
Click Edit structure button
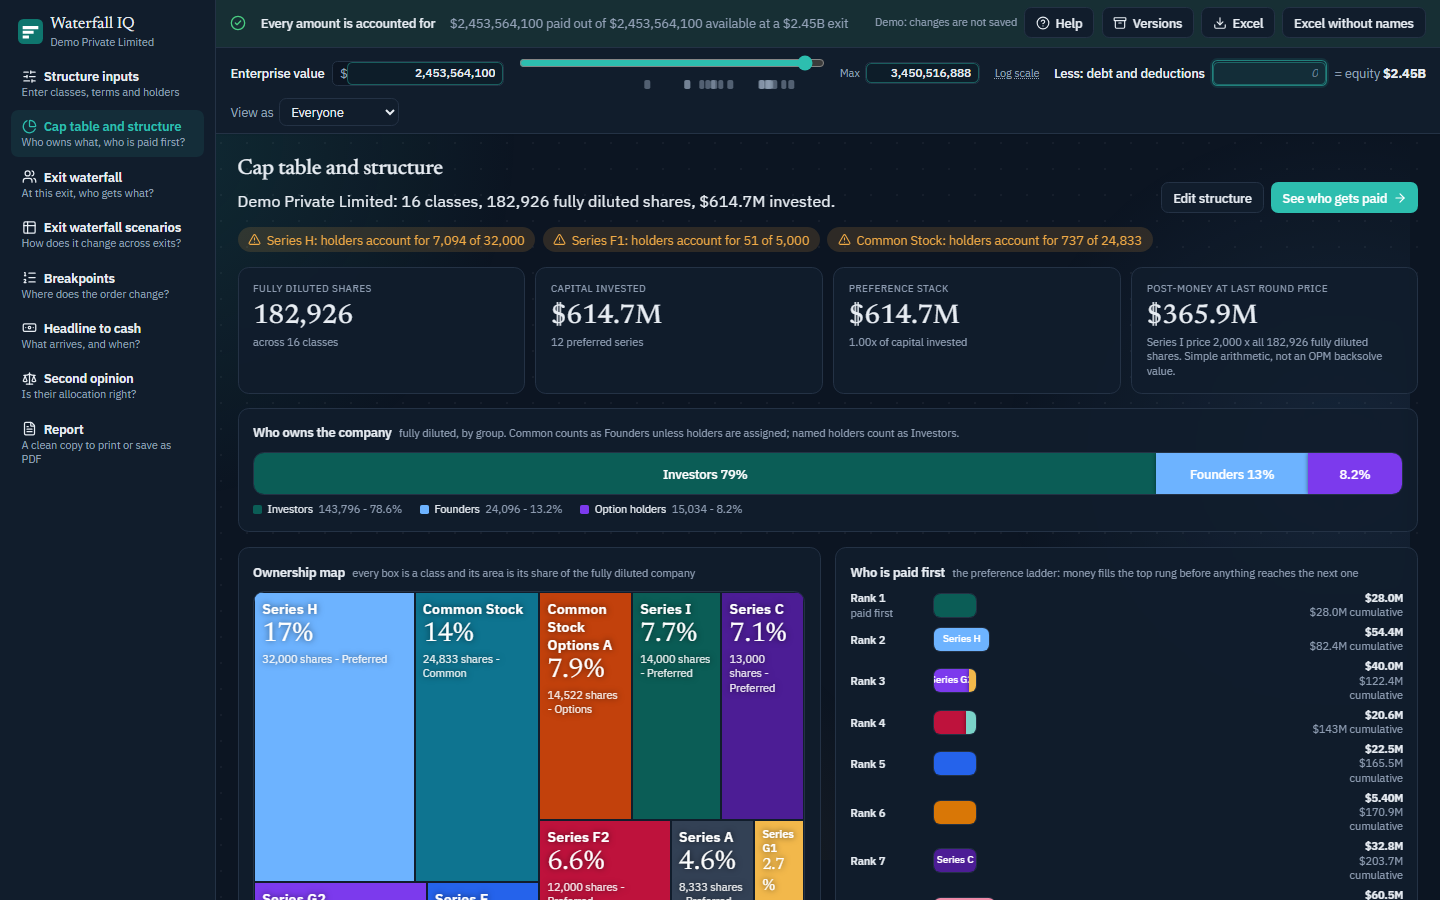(x=1212, y=198)
